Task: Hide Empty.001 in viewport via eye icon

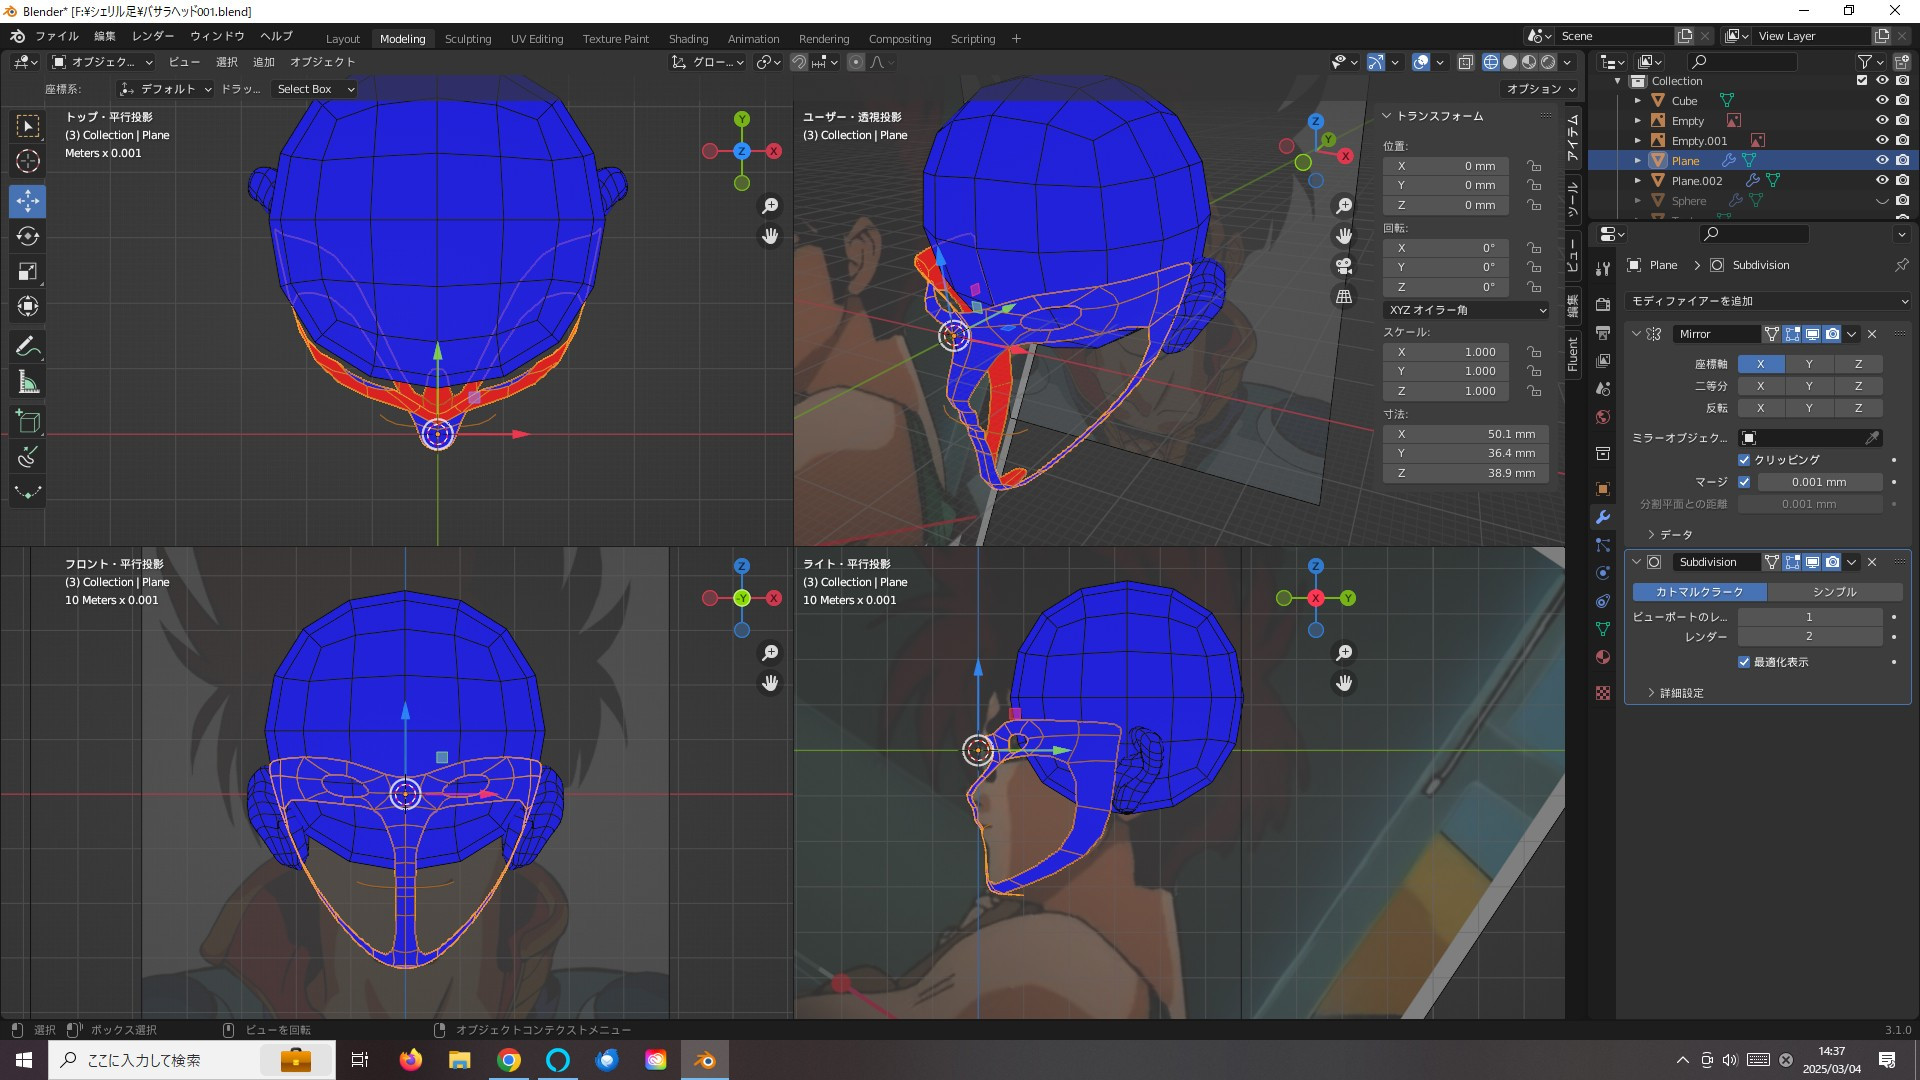Action: tap(1882, 140)
